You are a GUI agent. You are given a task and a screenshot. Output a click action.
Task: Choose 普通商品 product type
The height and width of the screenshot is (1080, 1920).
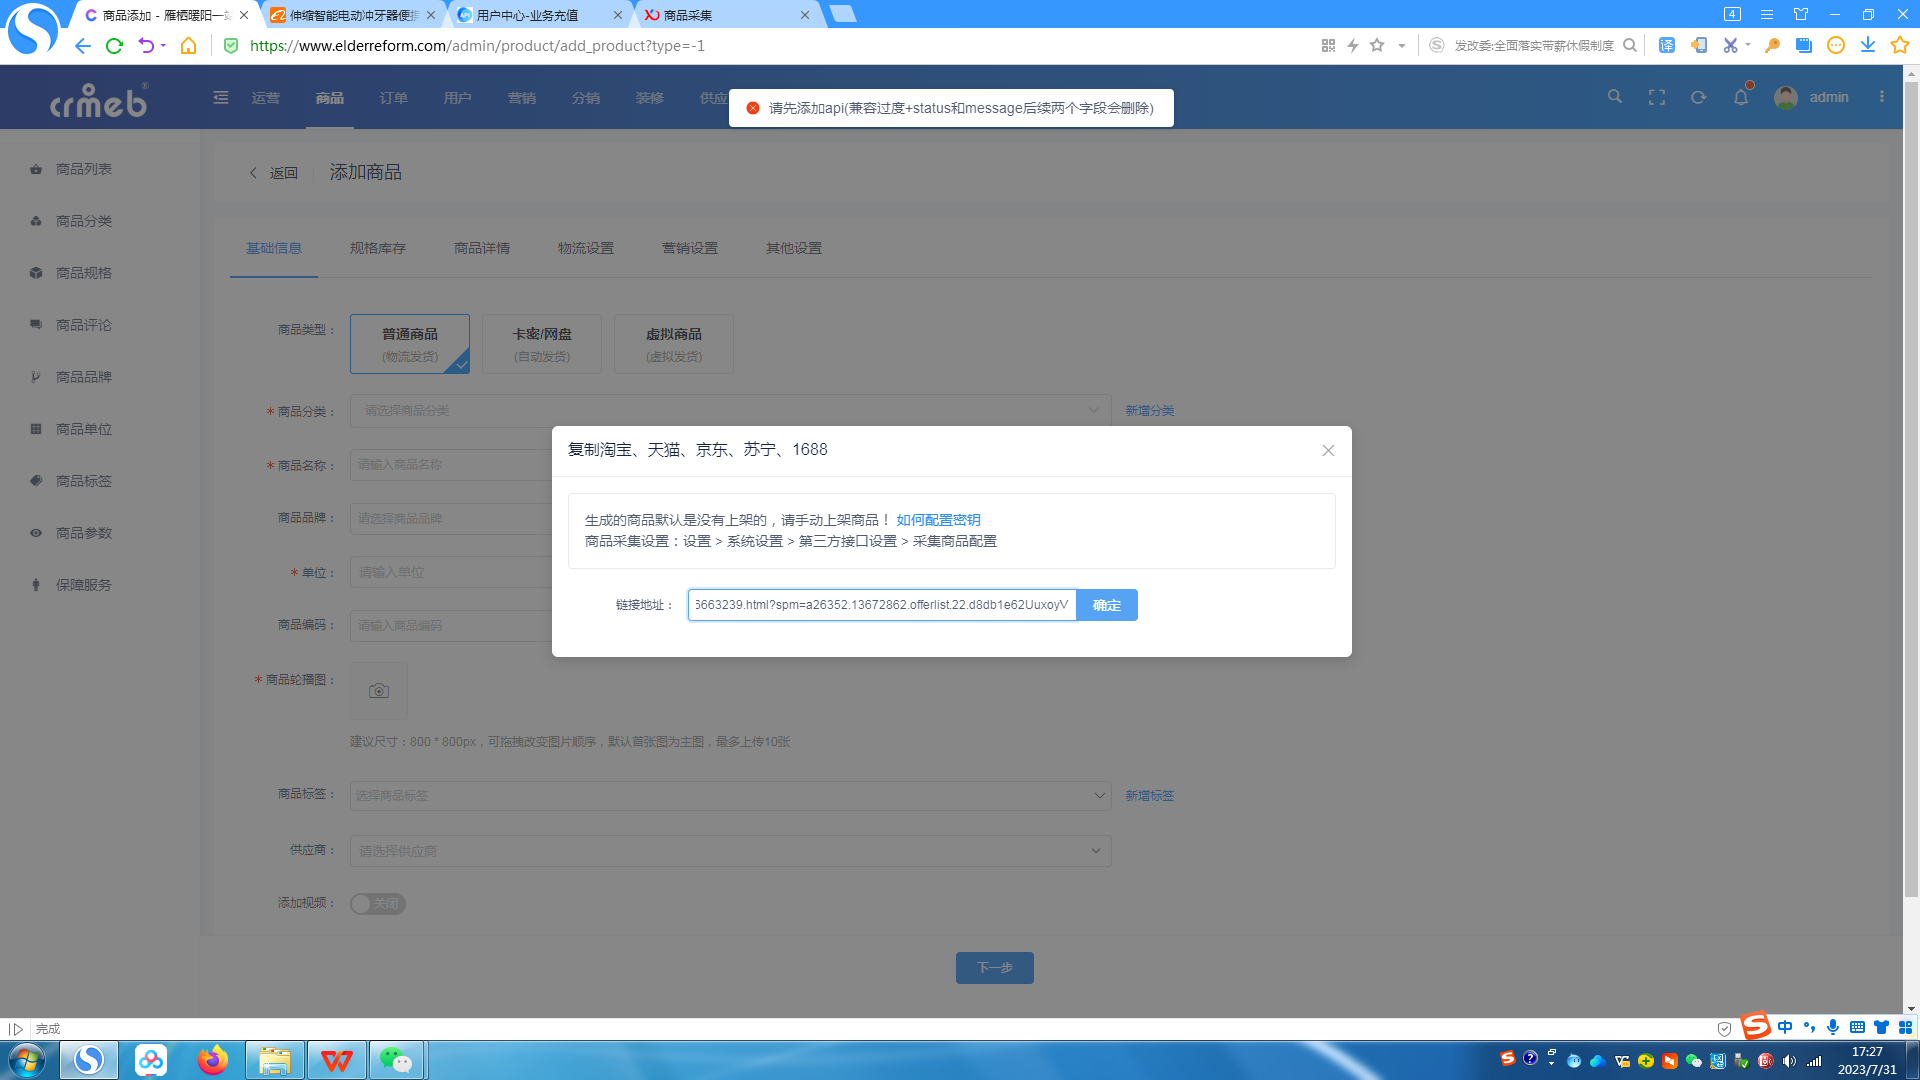pos(410,344)
